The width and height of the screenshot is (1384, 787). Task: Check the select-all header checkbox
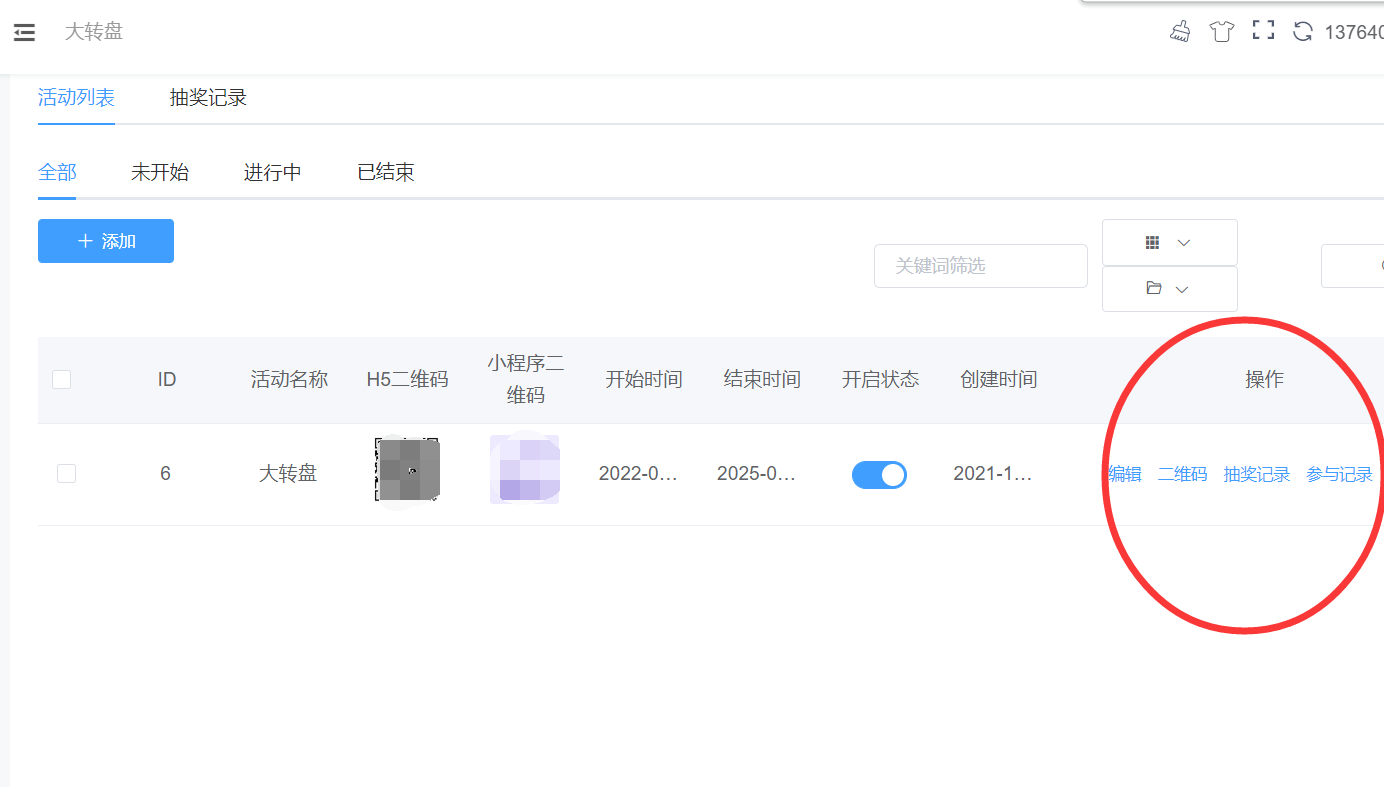coord(61,379)
